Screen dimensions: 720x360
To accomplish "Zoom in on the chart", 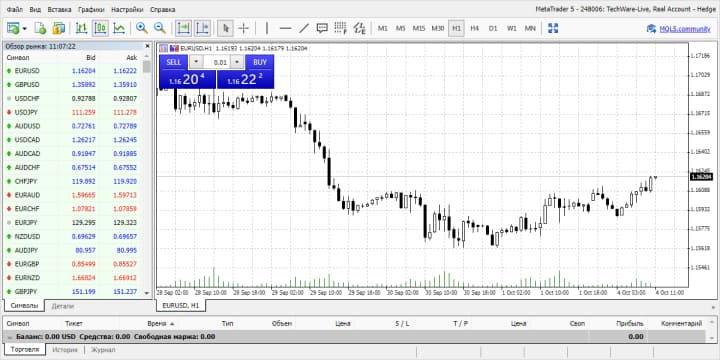I will [x=142, y=28].
